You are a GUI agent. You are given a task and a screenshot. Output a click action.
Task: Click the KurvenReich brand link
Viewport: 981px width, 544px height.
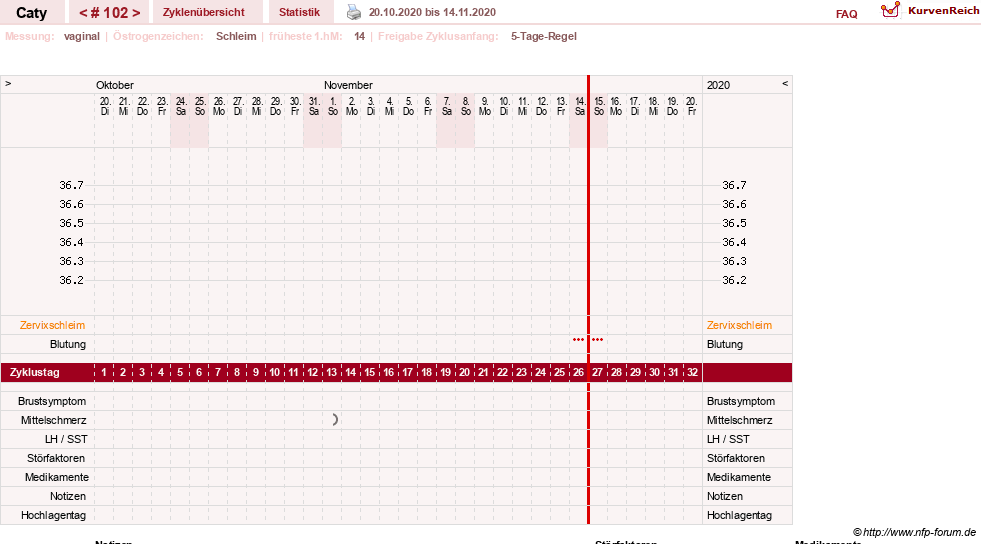tap(943, 10)
